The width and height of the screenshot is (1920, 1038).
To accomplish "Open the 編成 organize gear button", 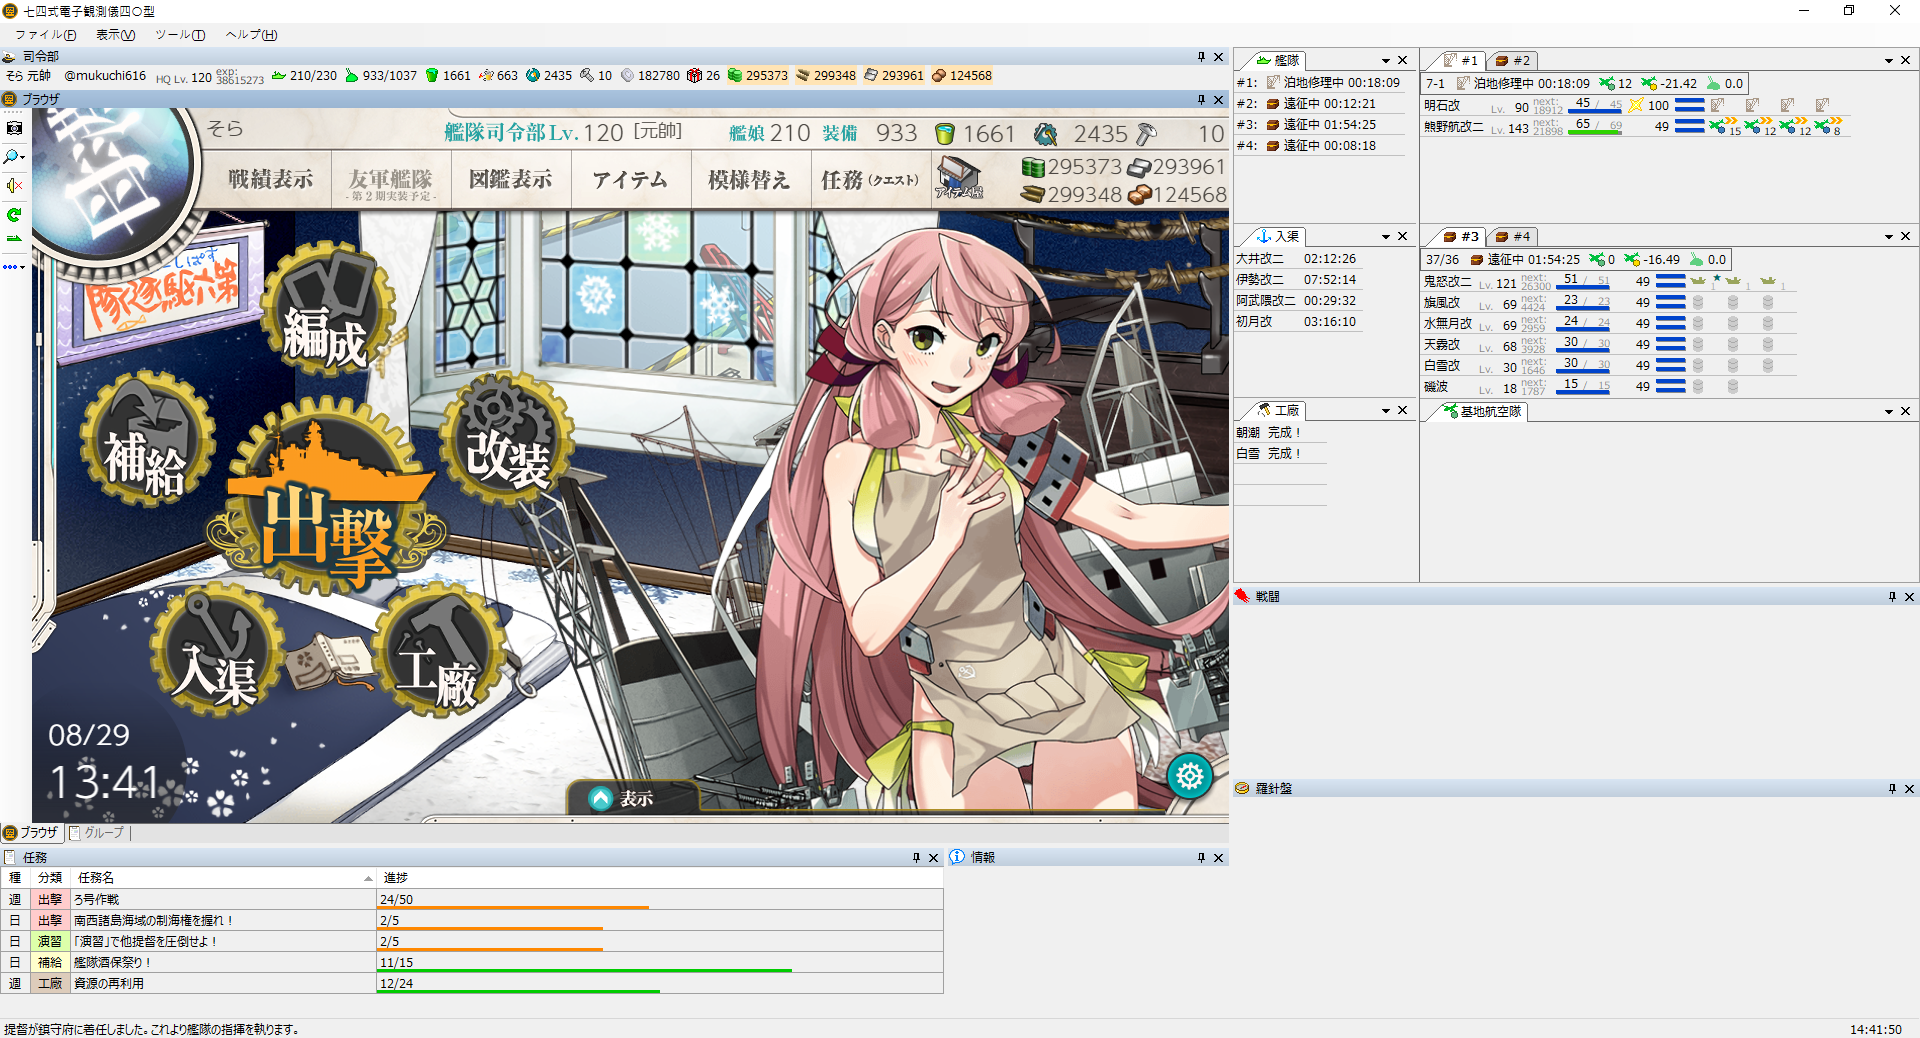I will (x=326, y=308).
